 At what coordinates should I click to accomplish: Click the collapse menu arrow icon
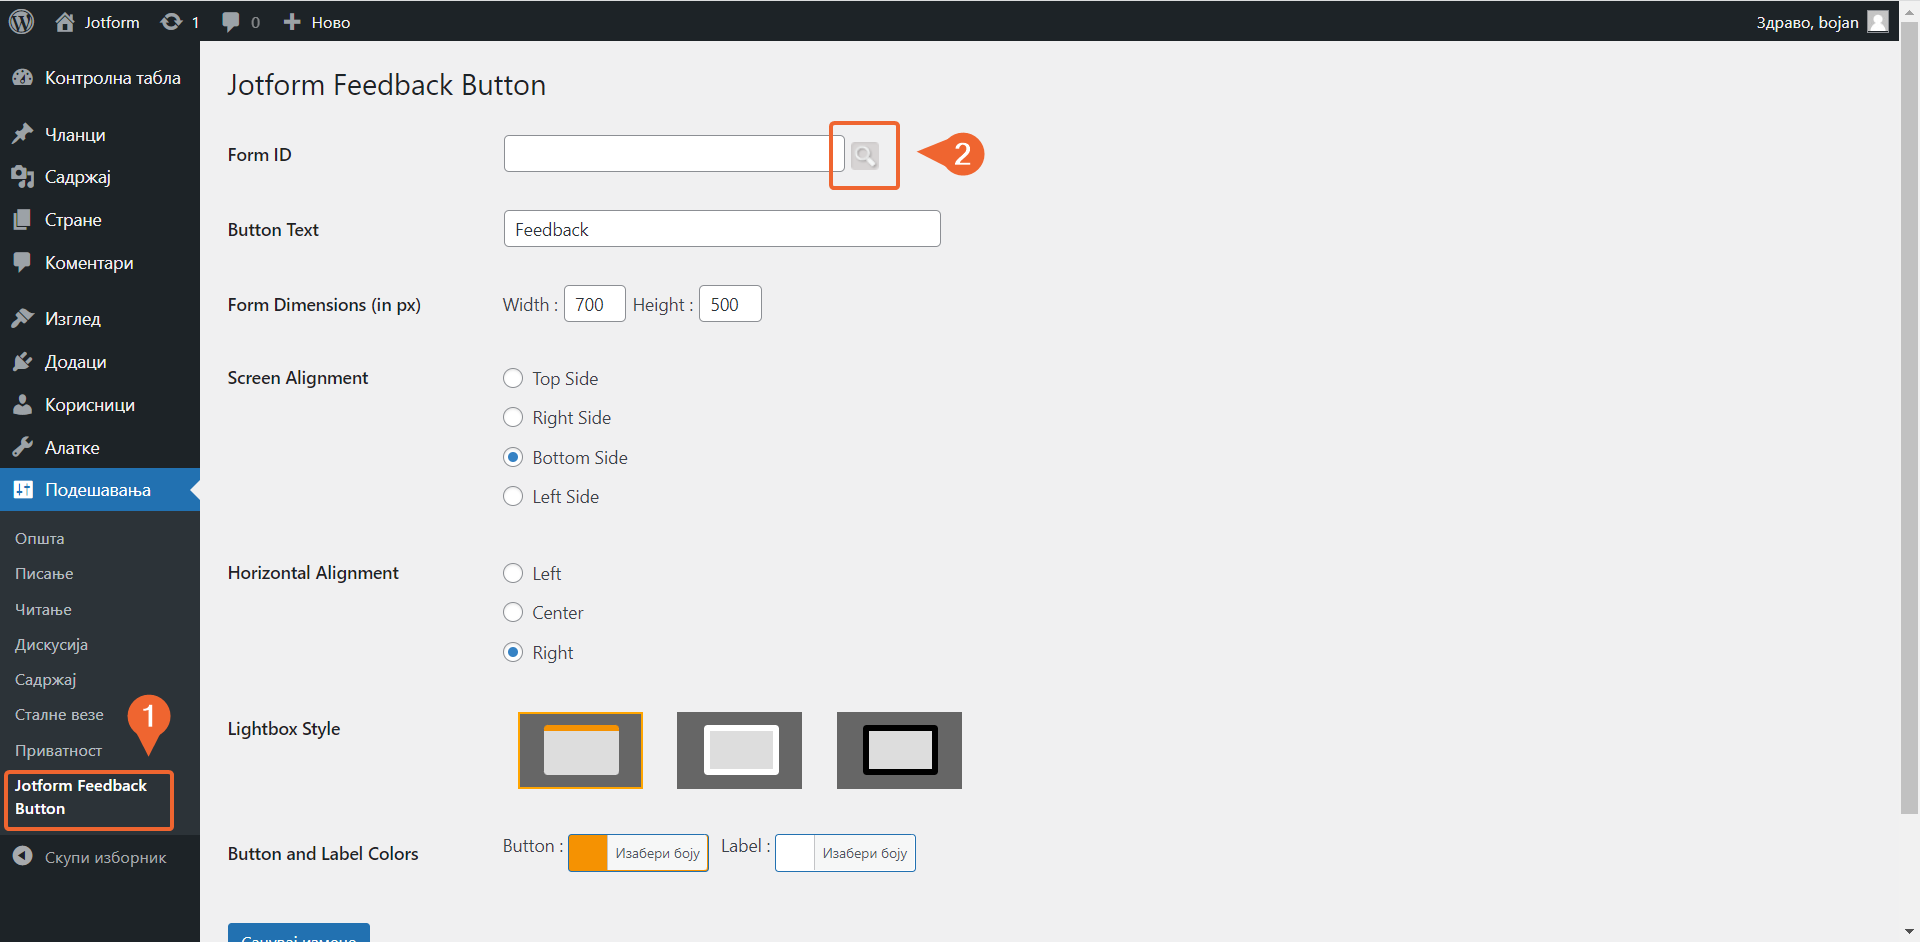(x=22, y=857)
